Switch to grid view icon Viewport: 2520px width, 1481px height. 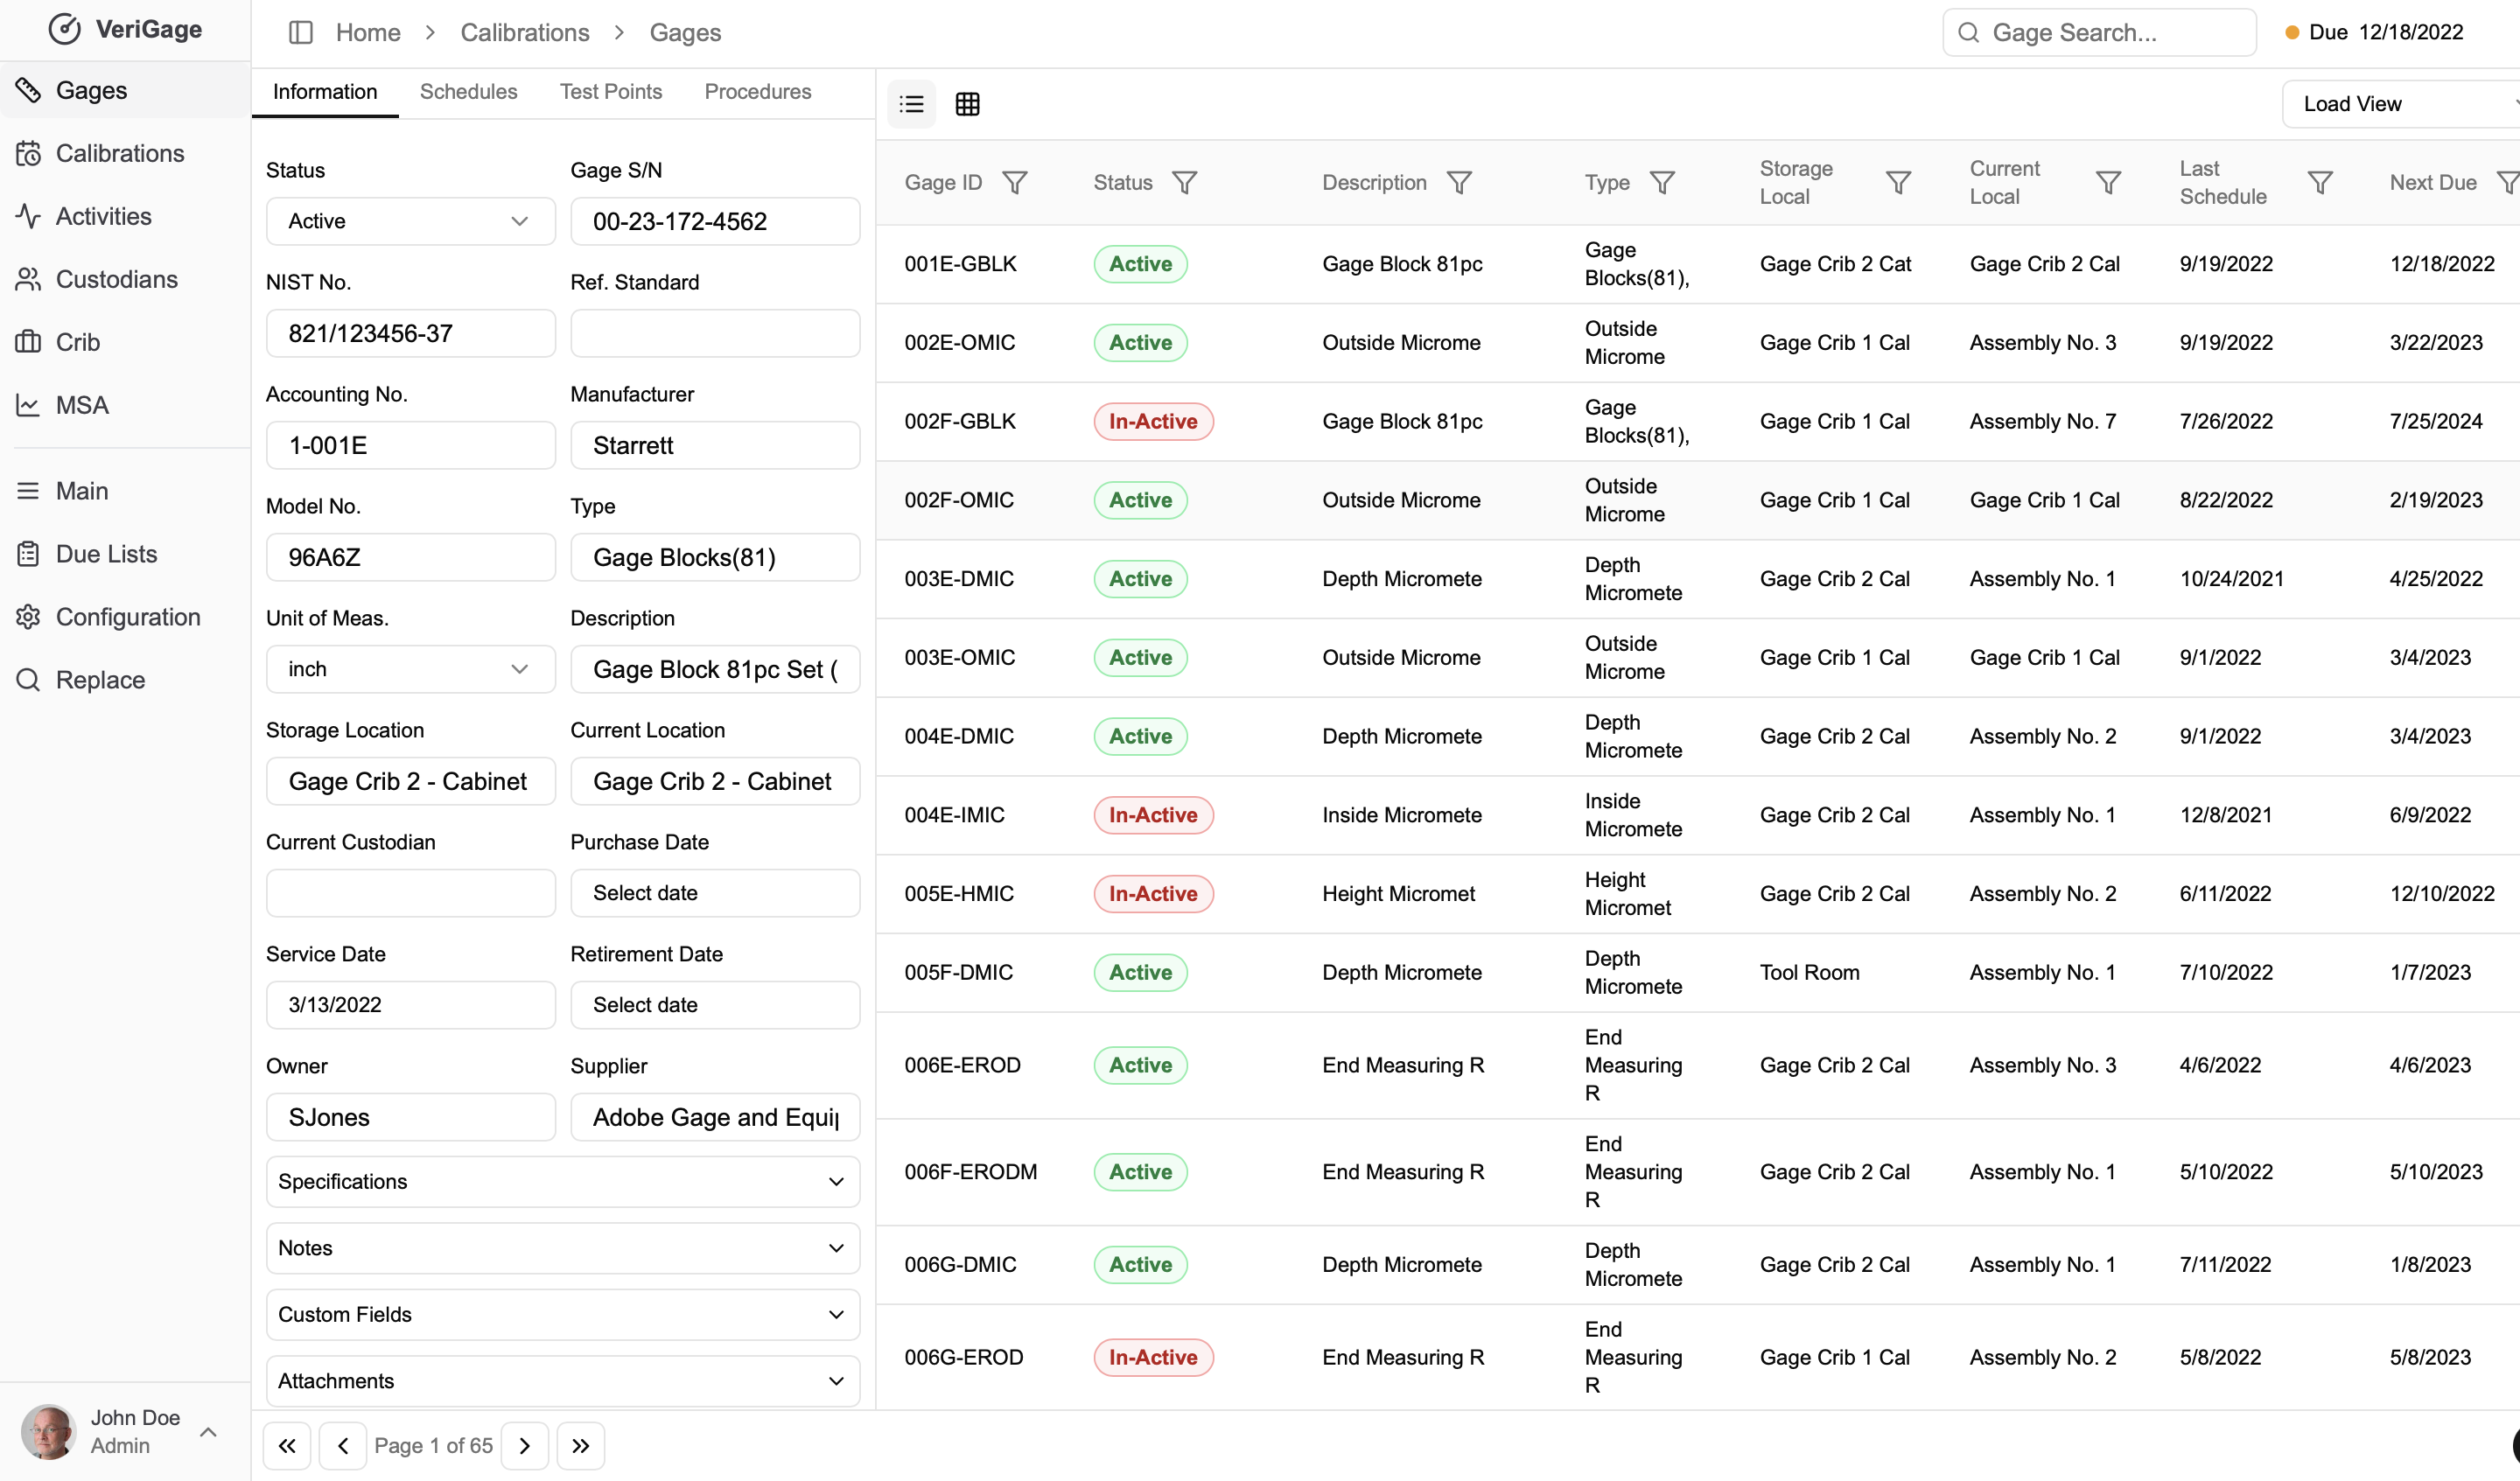(x=967, y=104)
